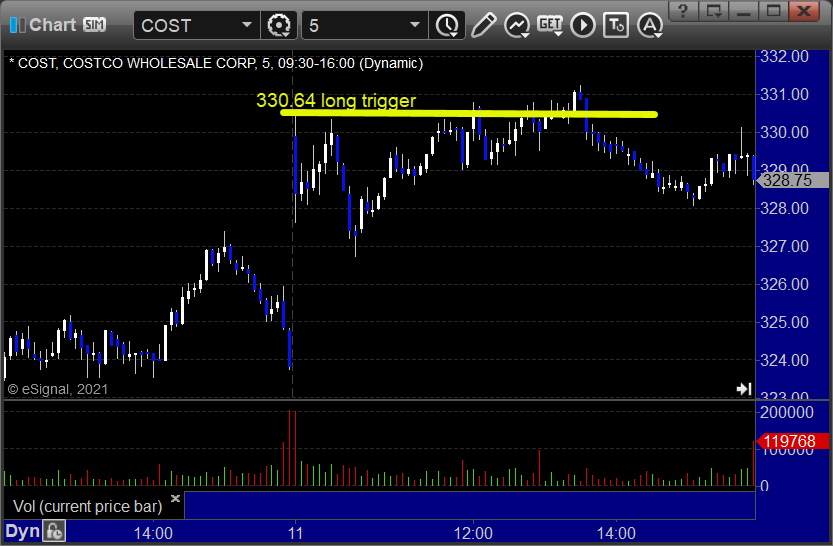Select the 330.64 long trigger label
The image size is (833, 546).
click(336, 100)
